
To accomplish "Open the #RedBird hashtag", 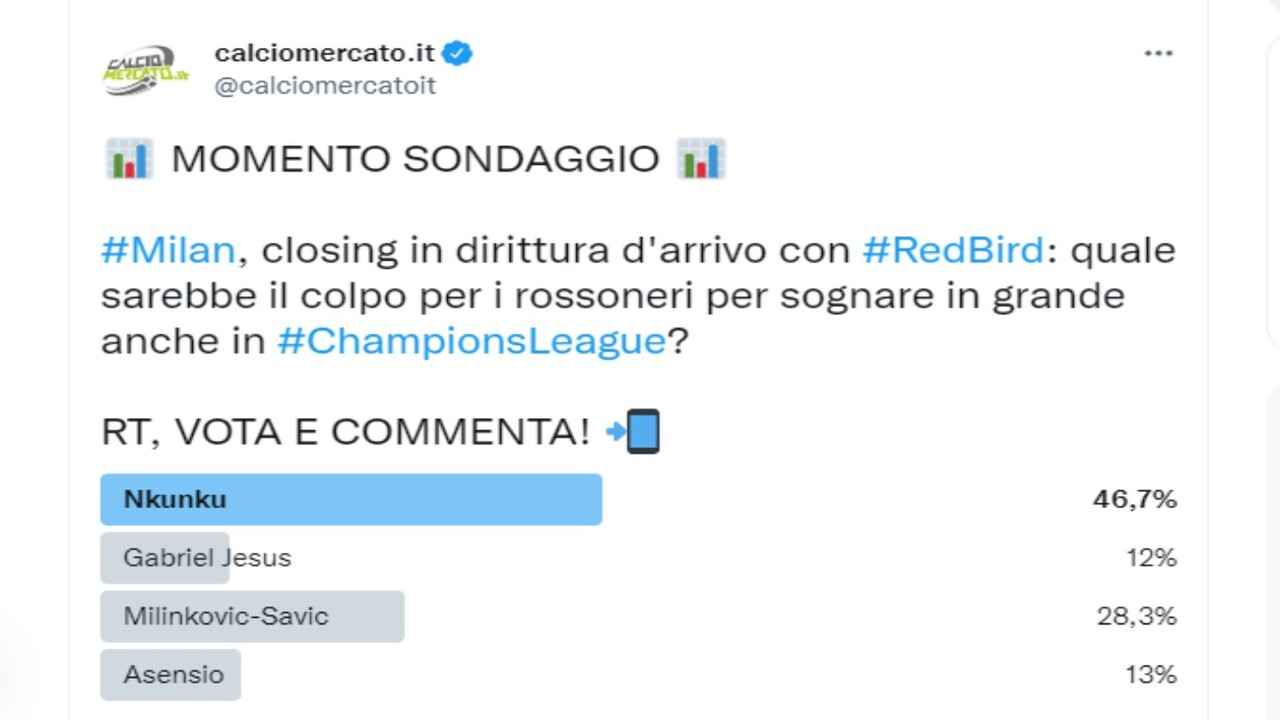I will click(x=953, y=250).
